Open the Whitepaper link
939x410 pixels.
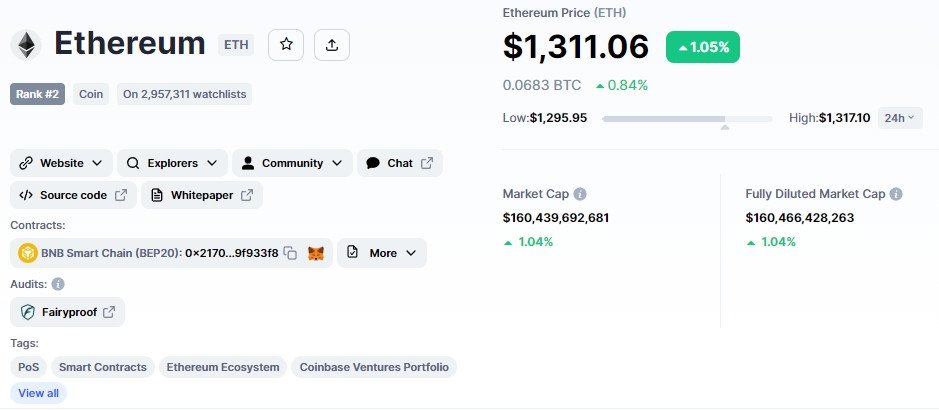click(202, 195)
